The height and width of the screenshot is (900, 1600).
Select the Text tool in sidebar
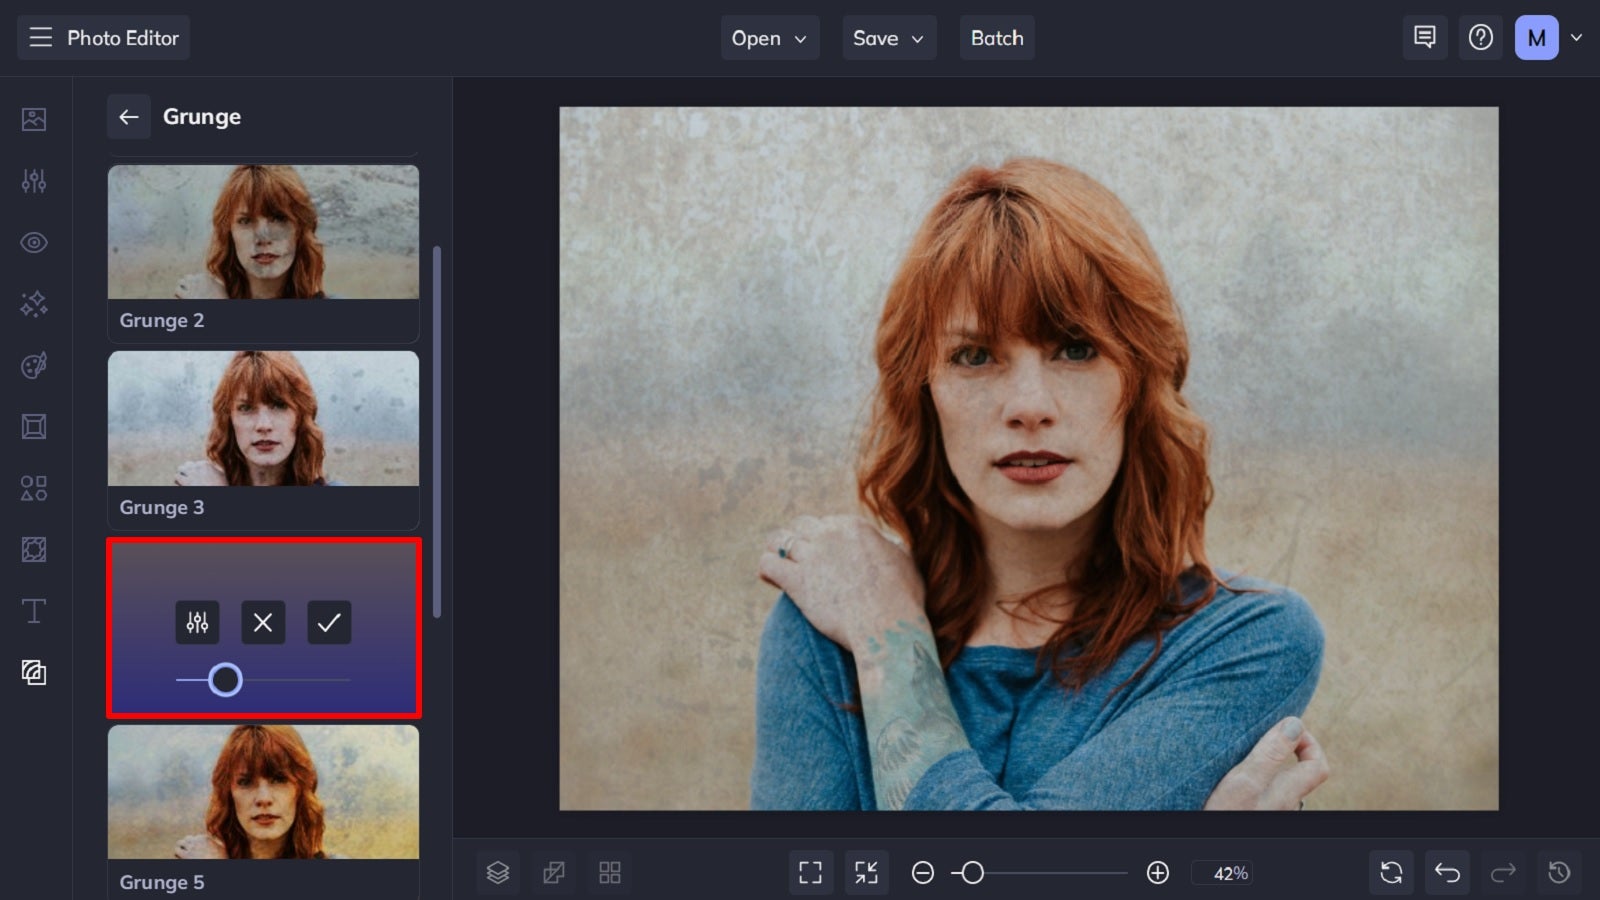click(33, 610)
